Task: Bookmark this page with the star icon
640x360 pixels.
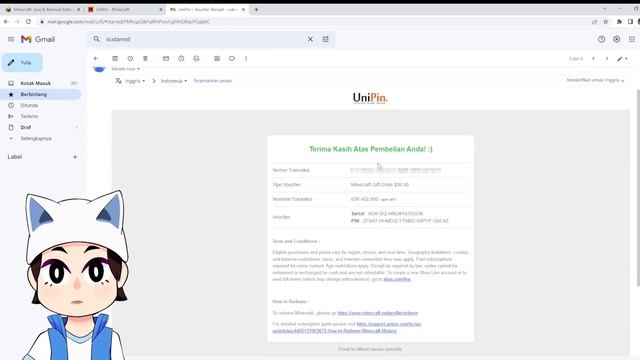Action: point(606,22)
